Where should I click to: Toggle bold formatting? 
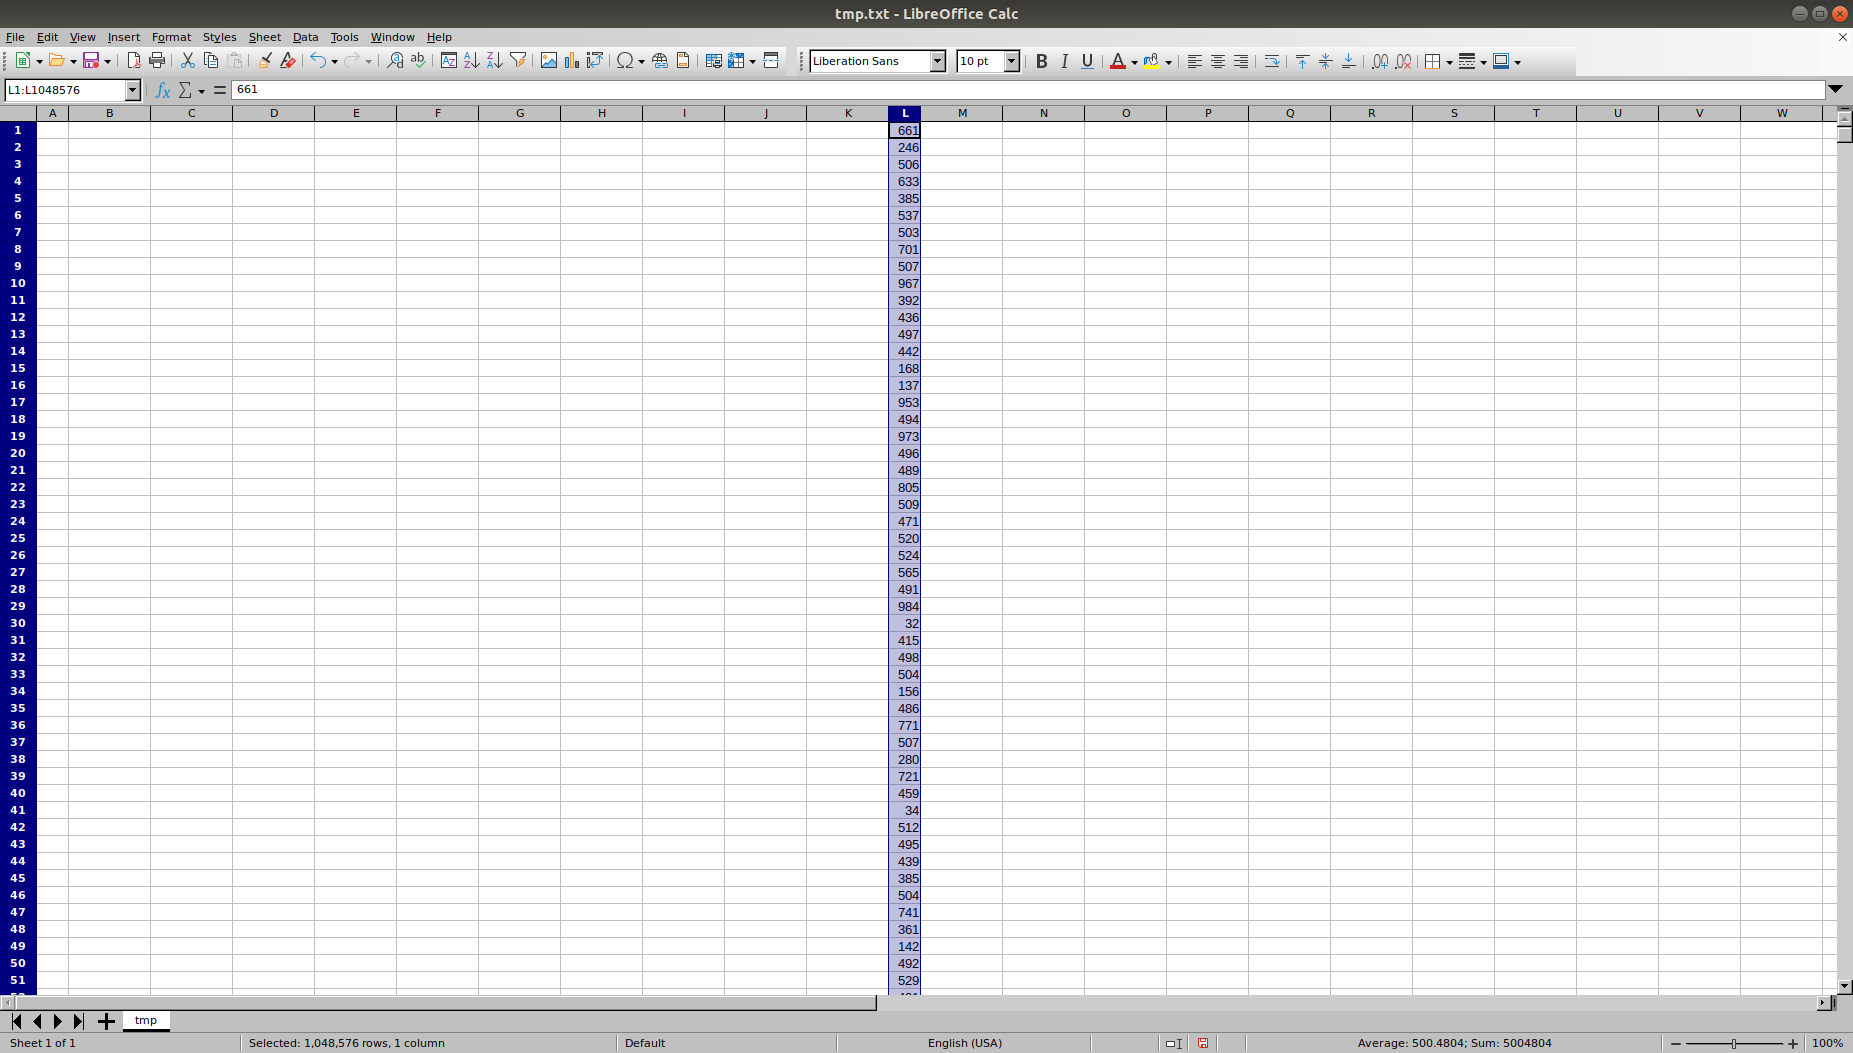click(1041, 61)
